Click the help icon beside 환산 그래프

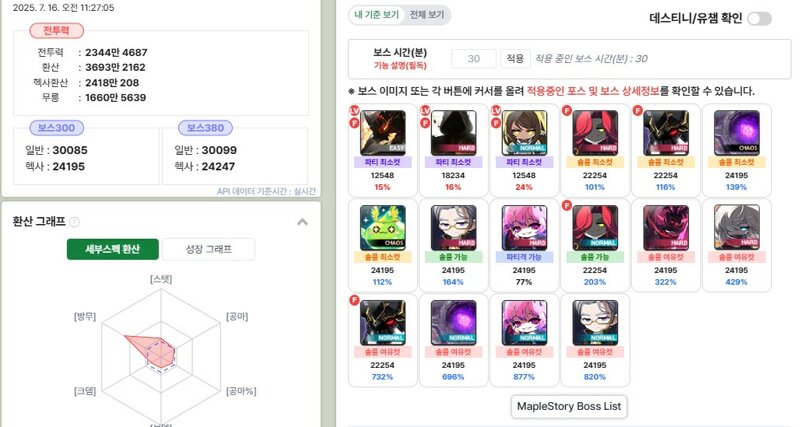[74, 222]
